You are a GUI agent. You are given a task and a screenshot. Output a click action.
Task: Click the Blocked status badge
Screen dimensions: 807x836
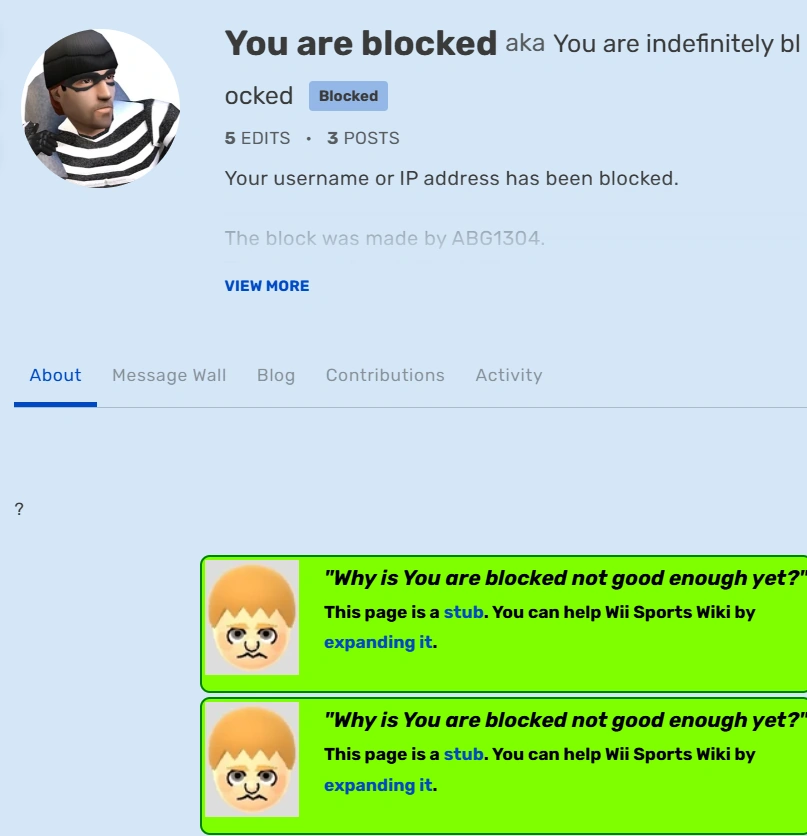point(348,96)
